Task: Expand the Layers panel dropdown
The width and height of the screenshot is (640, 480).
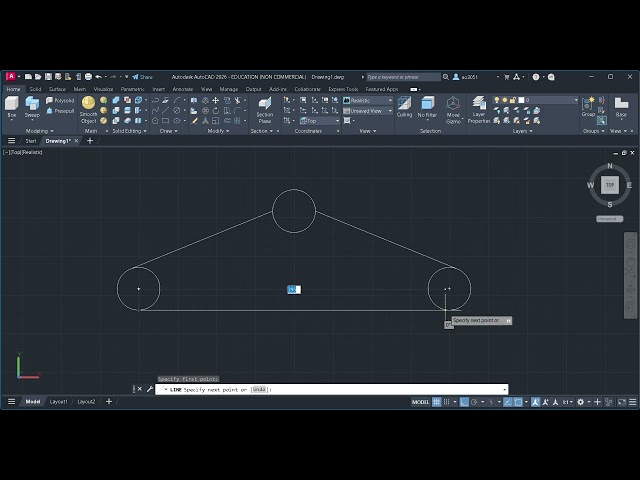Action: (x=523, y=131)
